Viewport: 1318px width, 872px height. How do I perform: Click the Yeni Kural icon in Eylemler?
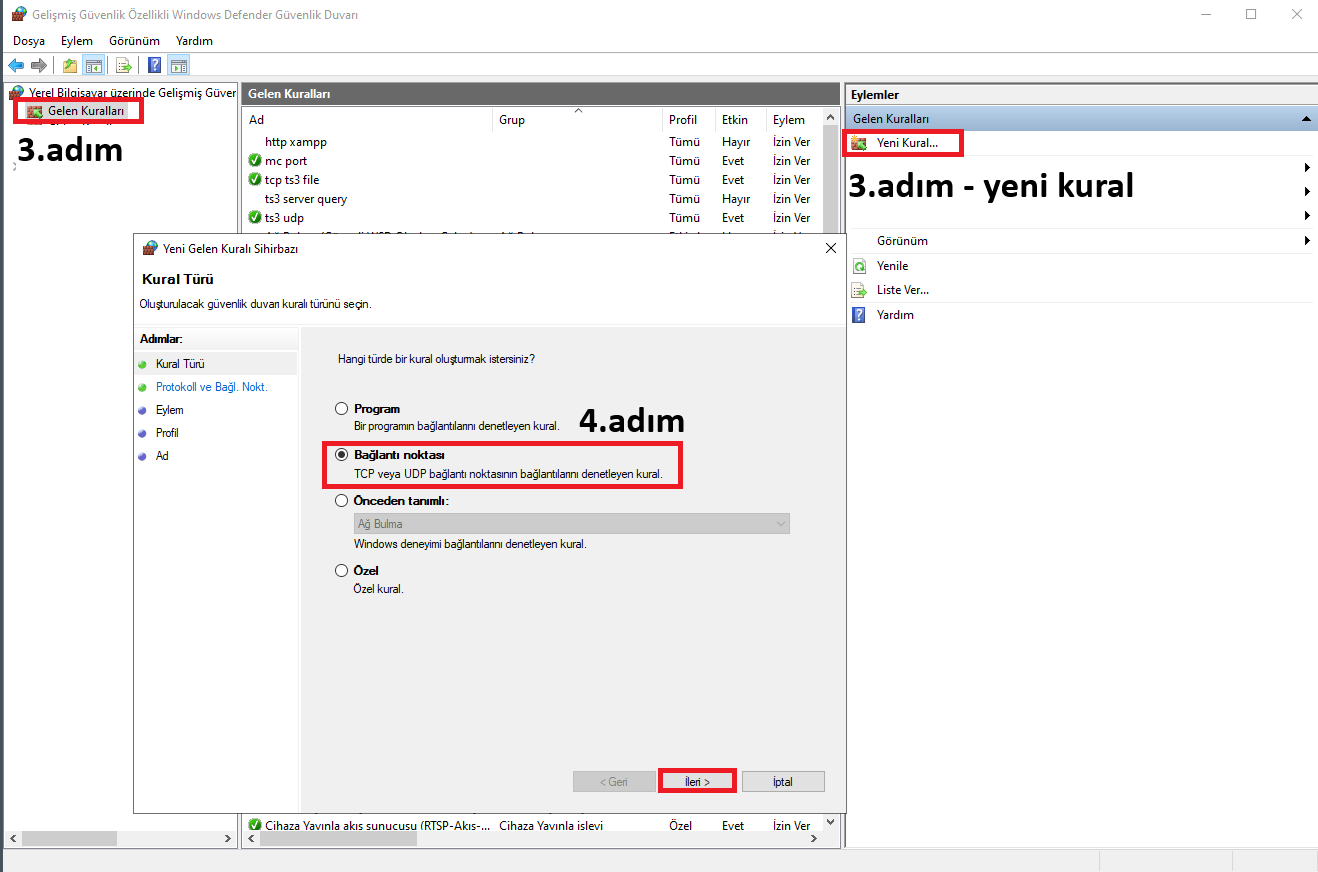coord(858,143)
